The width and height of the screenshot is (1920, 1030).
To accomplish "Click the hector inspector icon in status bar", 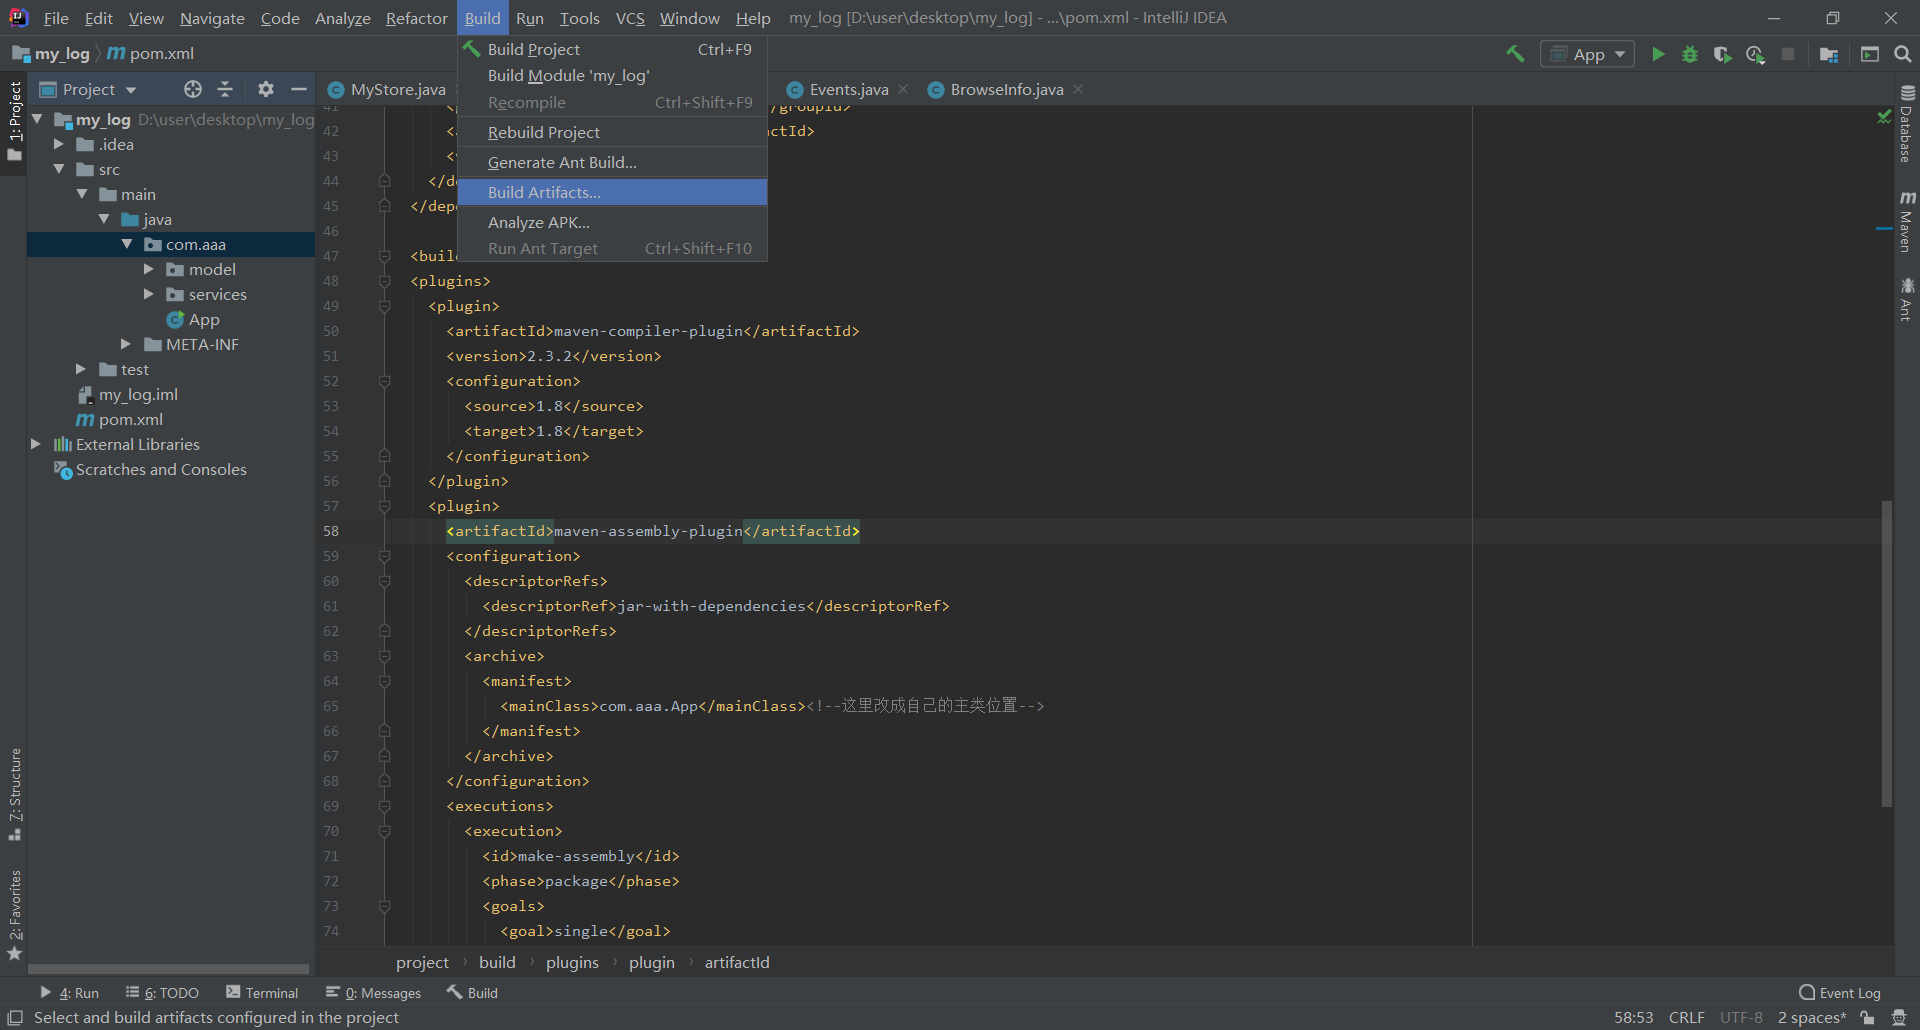I will [1899, 1018].
